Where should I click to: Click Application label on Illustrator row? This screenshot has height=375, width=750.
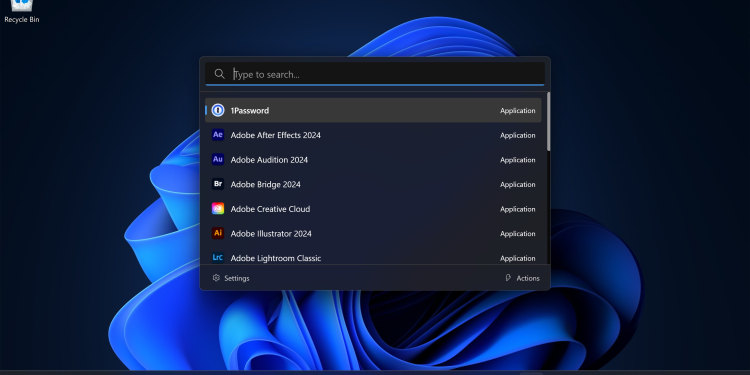[518, 234]
